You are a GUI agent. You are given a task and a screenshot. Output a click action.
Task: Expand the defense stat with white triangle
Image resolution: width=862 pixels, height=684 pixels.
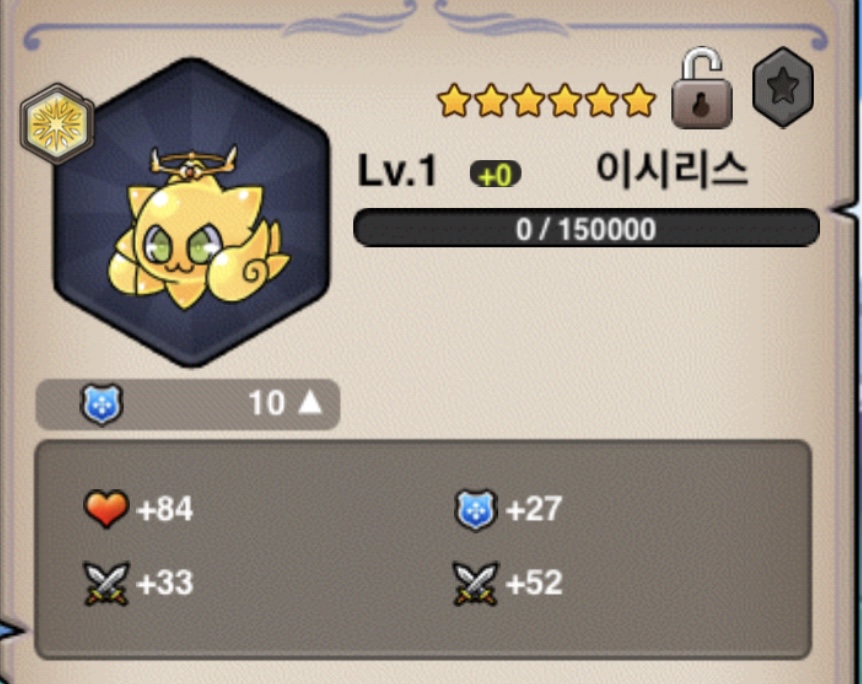pos(187,404)
